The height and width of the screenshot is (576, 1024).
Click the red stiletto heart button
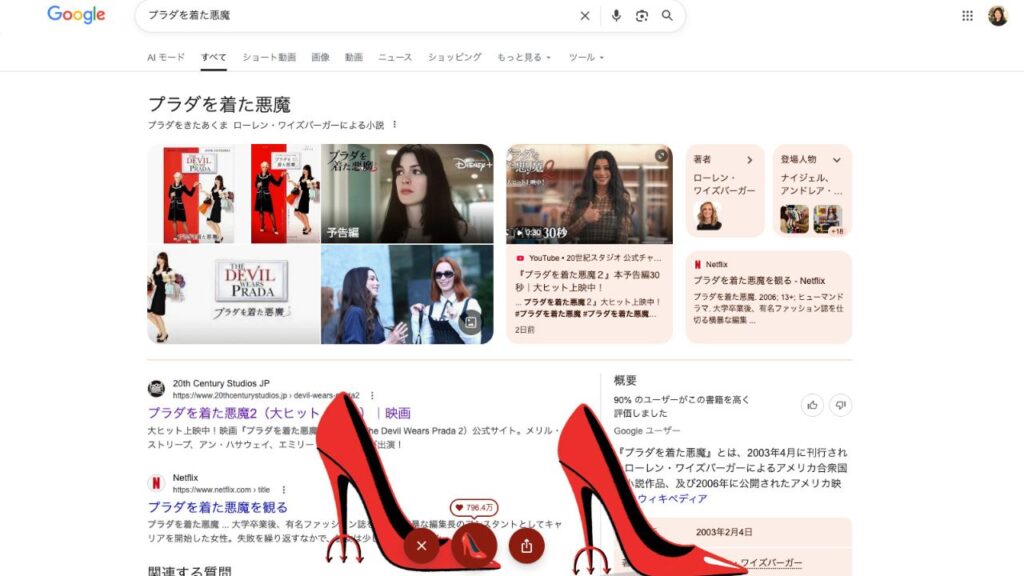473,545
